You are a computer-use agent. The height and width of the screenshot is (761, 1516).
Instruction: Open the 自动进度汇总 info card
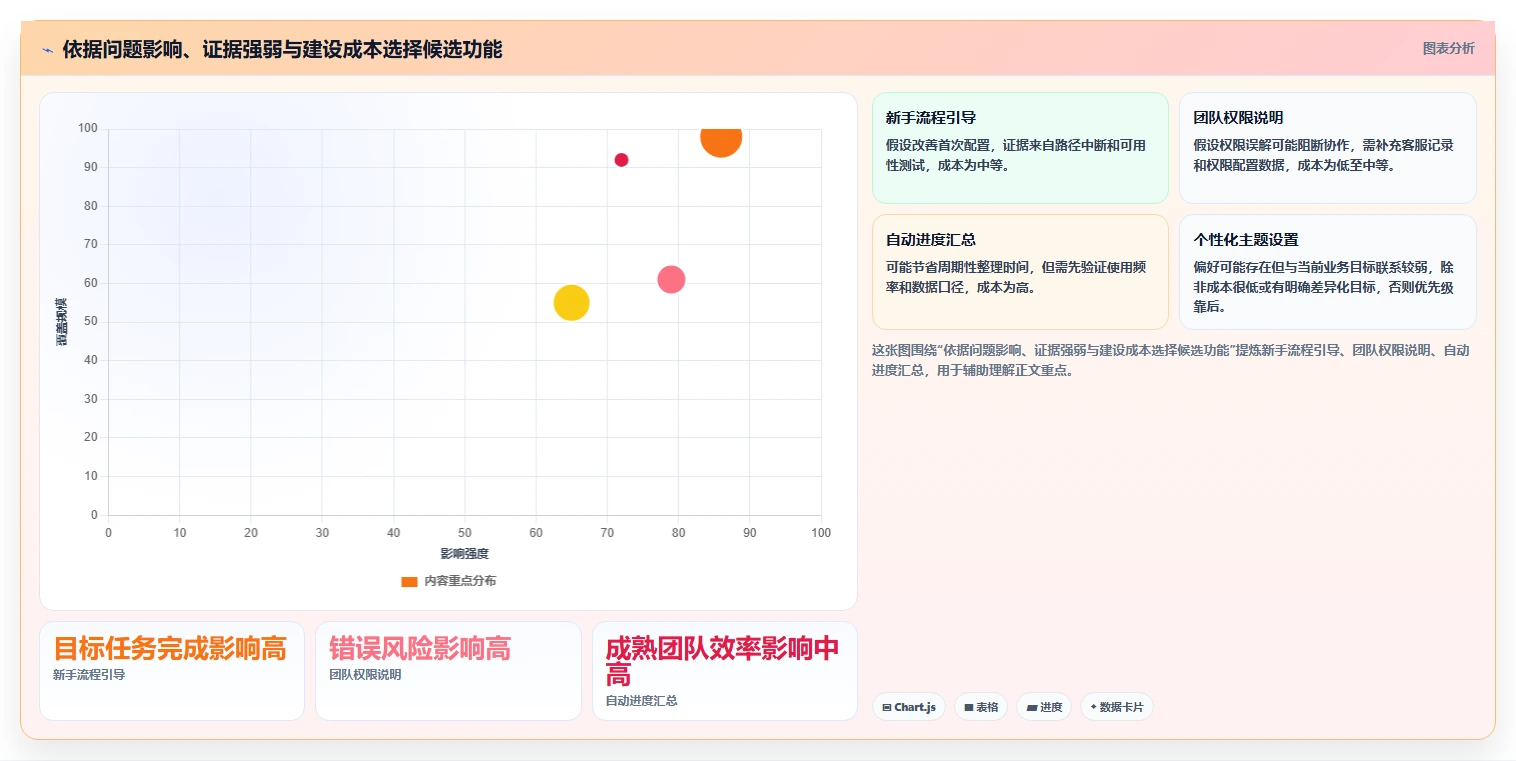(1020, 272)
